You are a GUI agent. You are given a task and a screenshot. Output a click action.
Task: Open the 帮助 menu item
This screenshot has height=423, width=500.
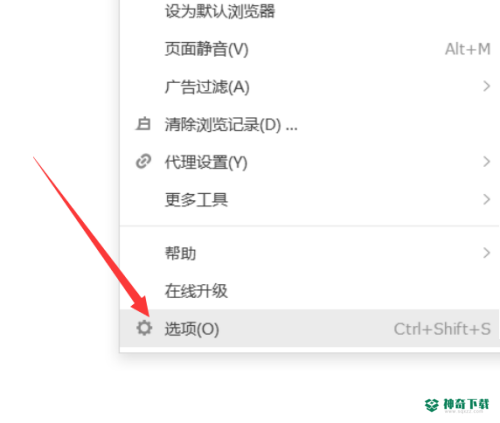click(310, 253)
